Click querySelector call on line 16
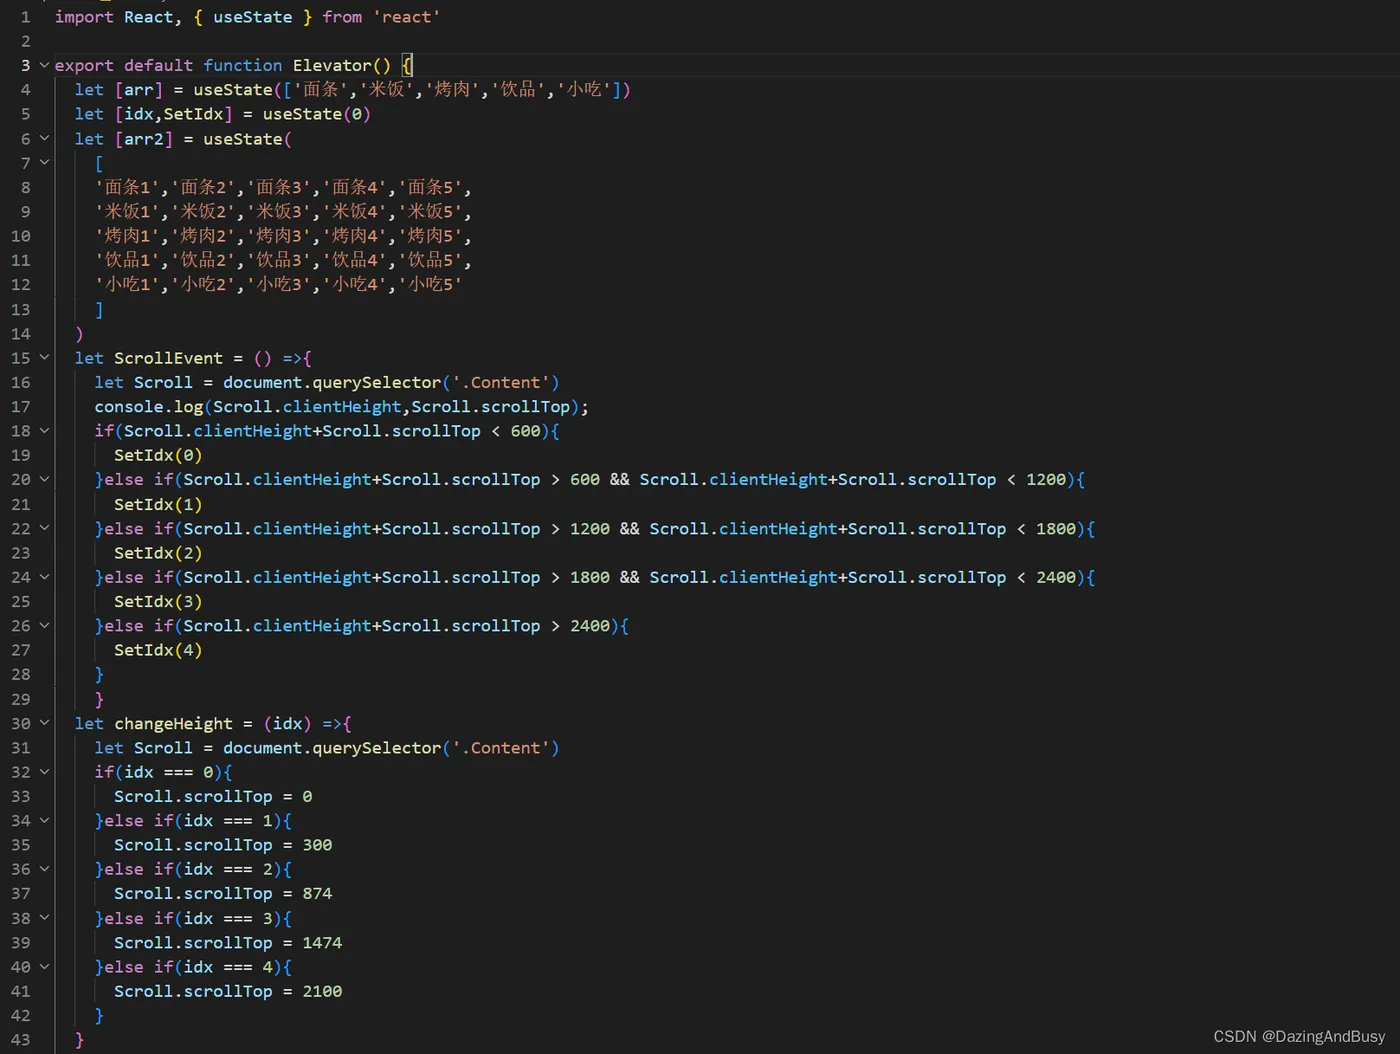 coord(376,382)
